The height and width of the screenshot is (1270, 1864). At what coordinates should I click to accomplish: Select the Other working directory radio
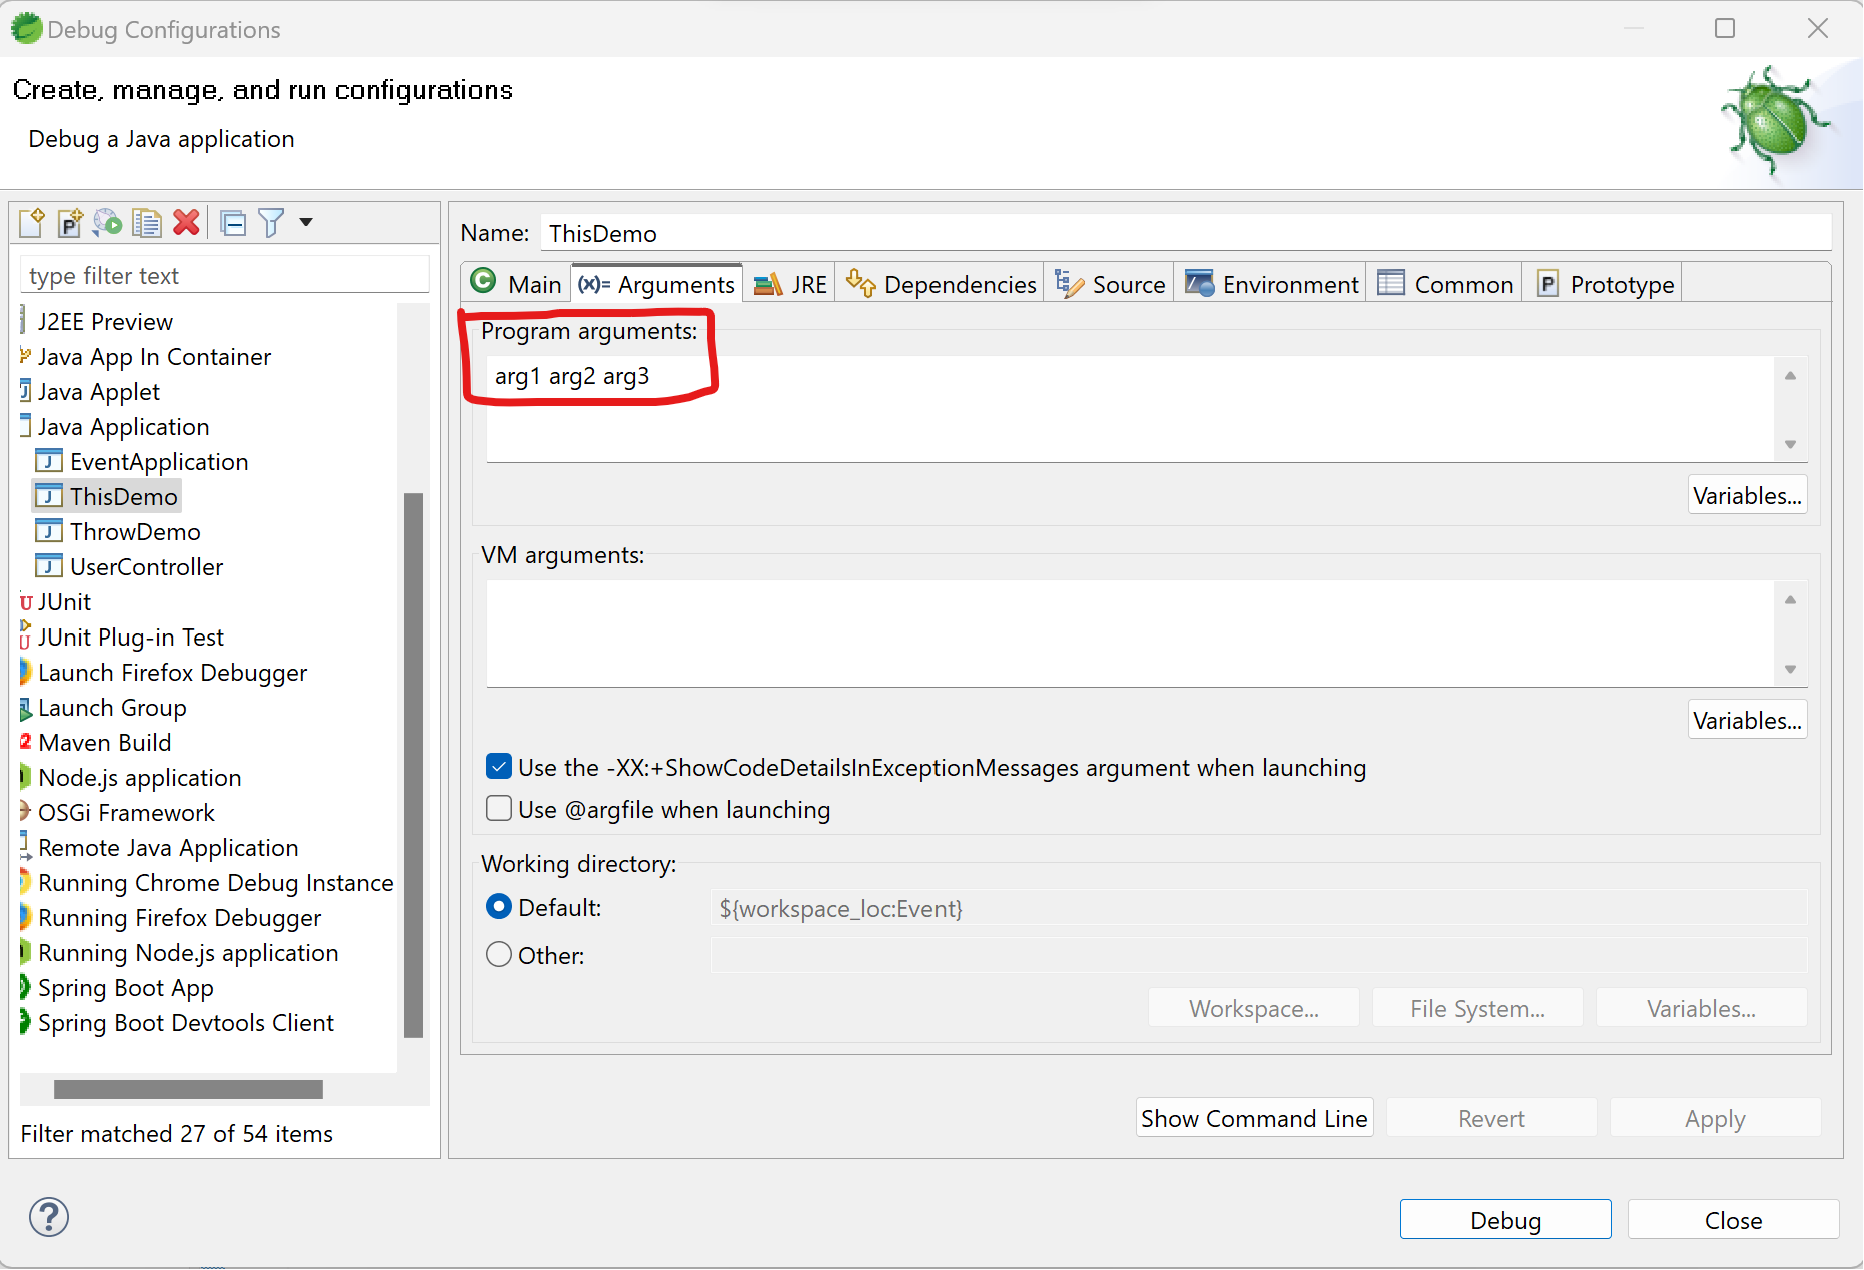pos(499,954)
